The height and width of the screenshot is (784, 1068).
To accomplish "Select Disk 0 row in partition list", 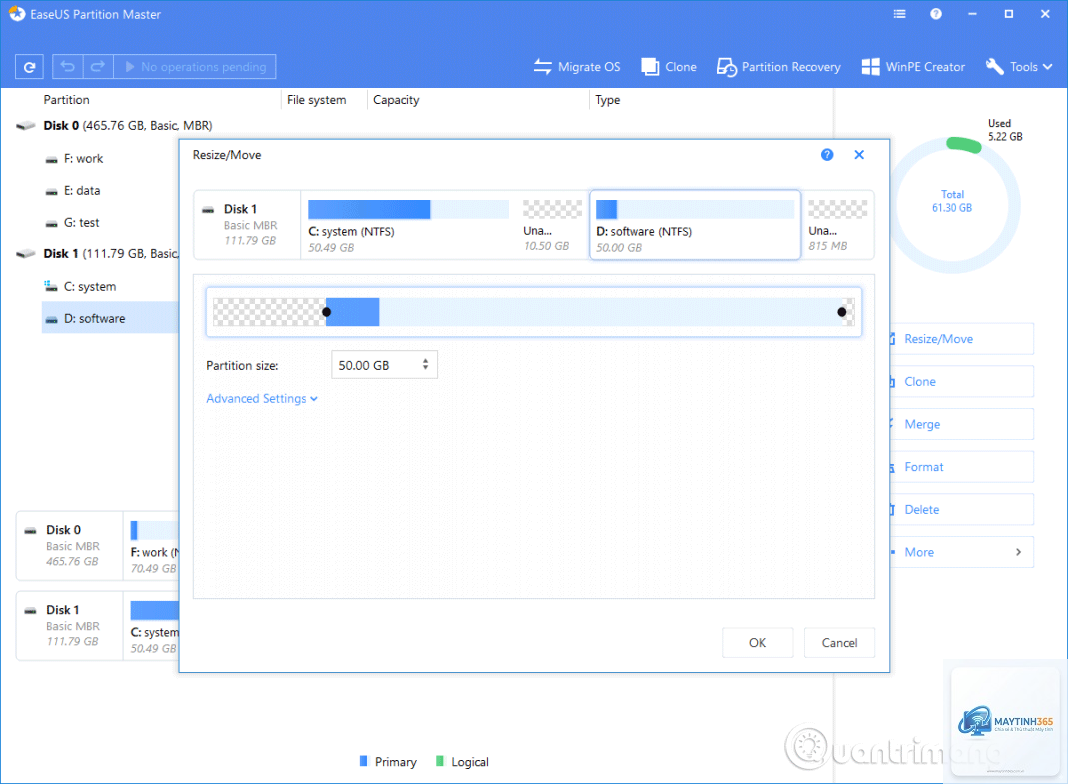I will tap(114, 125).
